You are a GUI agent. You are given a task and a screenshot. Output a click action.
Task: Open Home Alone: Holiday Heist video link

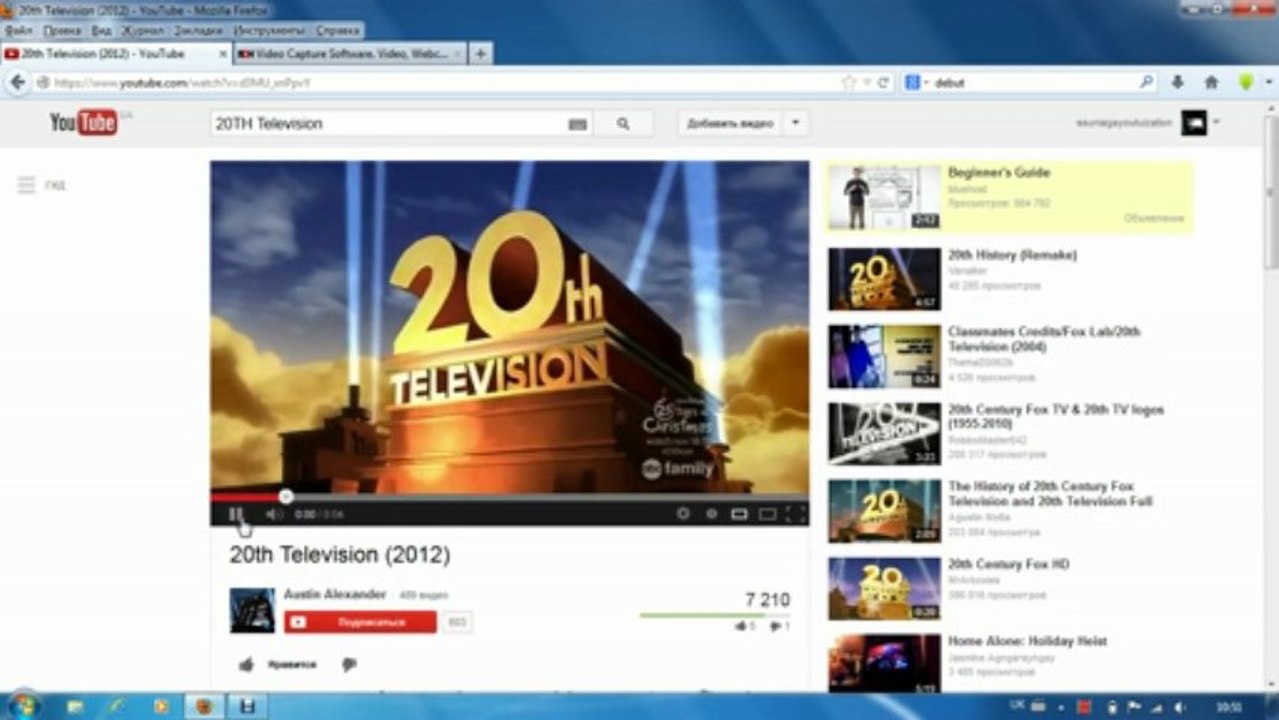click(x=1027, y=642)
